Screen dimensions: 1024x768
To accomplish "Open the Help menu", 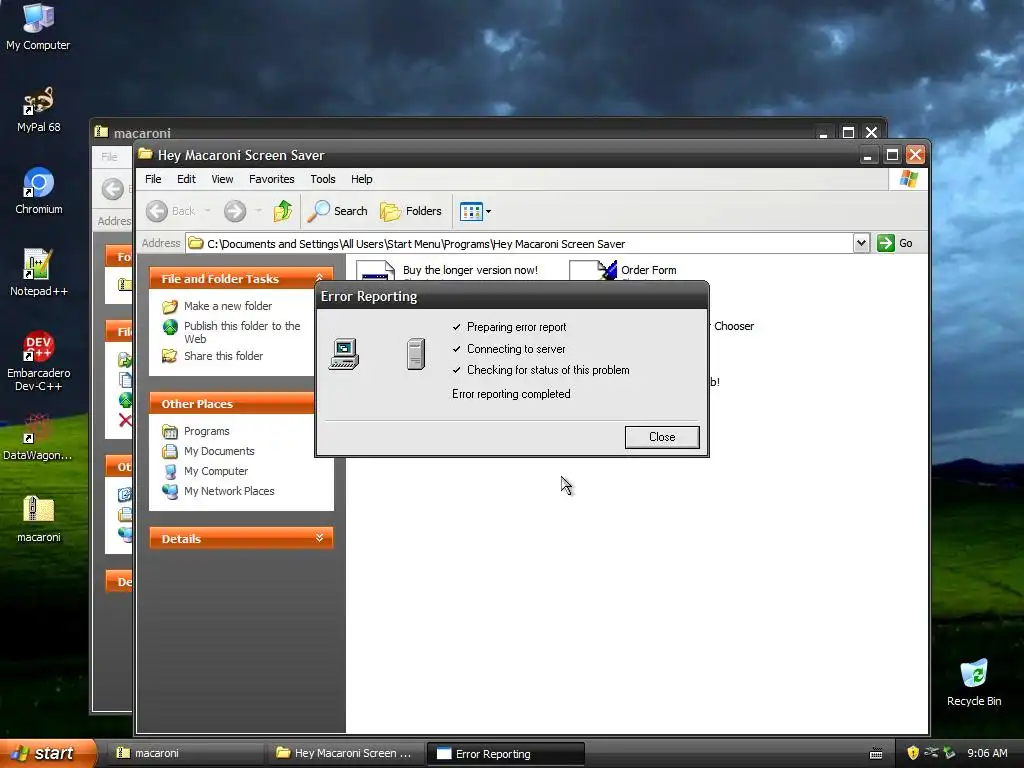I will [x=361, y=179].
